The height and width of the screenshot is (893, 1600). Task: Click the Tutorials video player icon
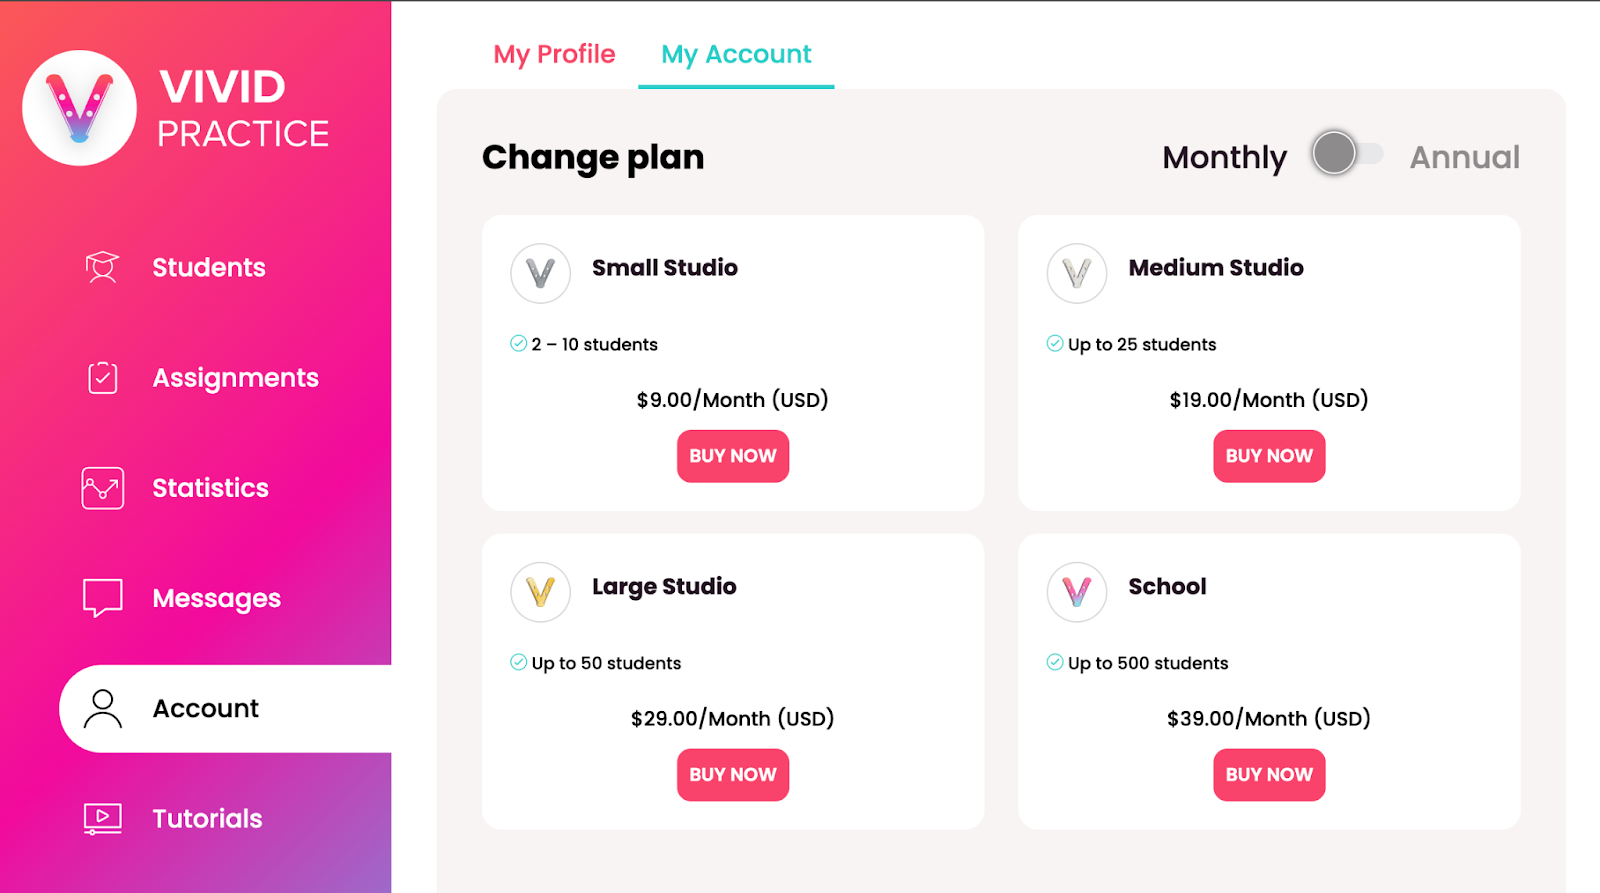coord(102,818)
